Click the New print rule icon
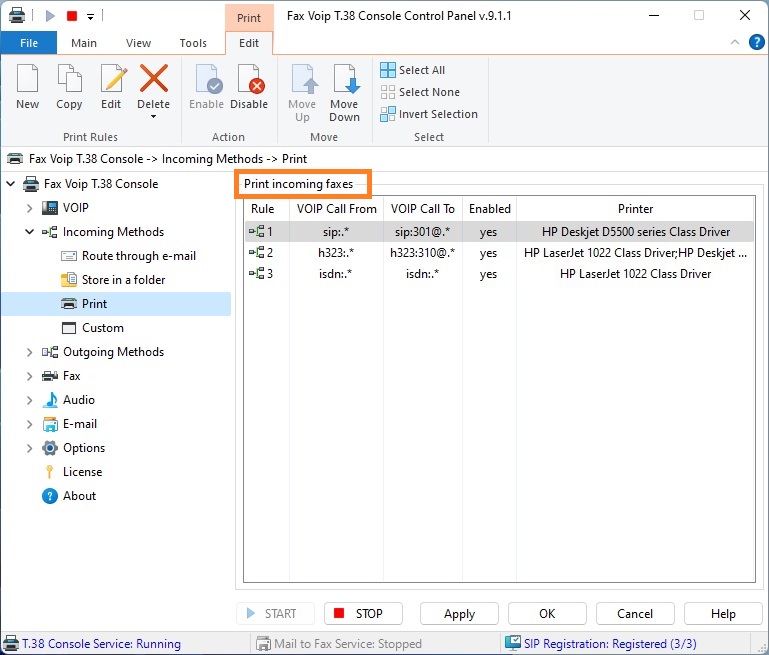 27,78
